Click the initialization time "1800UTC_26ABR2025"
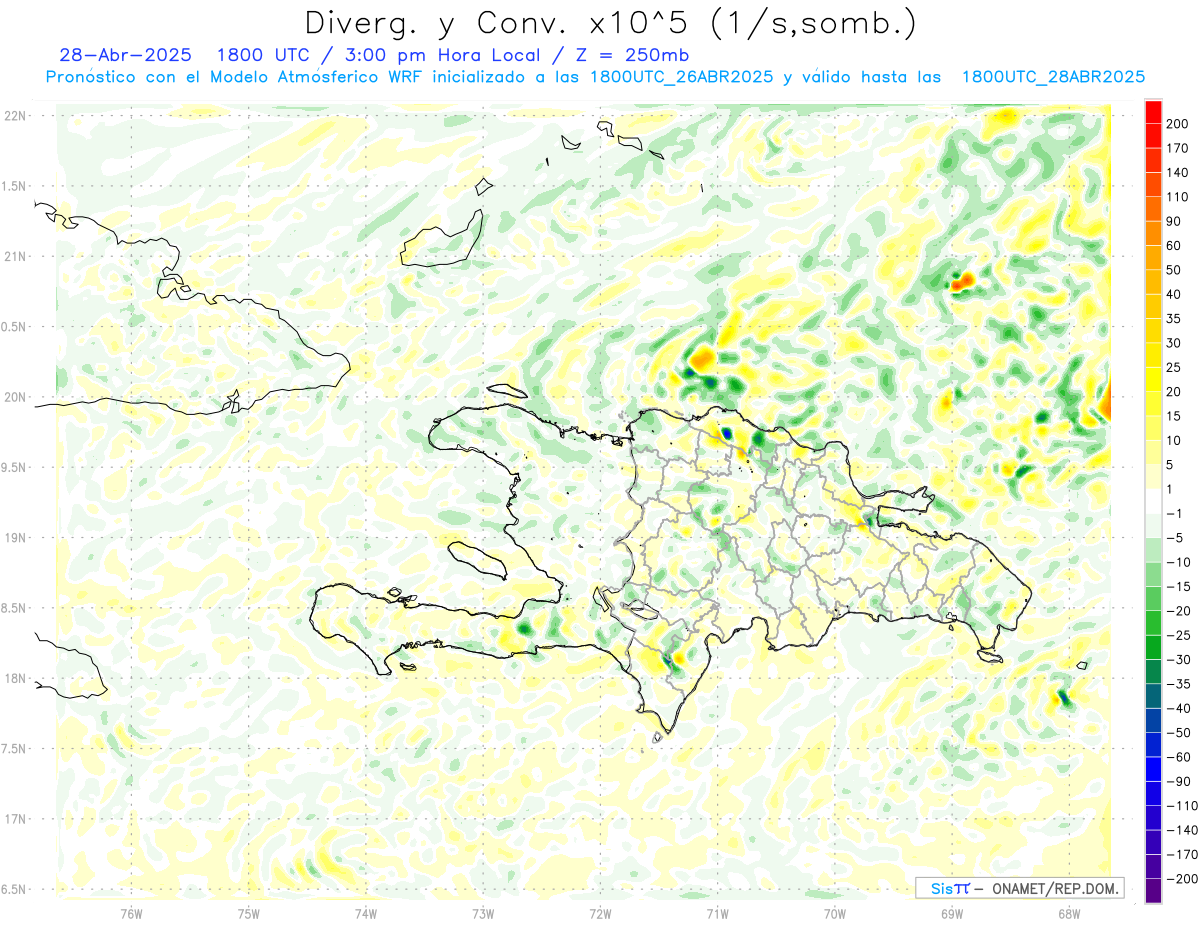Image resolution: width=1200 pixels, height=927 pixels. pos(680,77)
